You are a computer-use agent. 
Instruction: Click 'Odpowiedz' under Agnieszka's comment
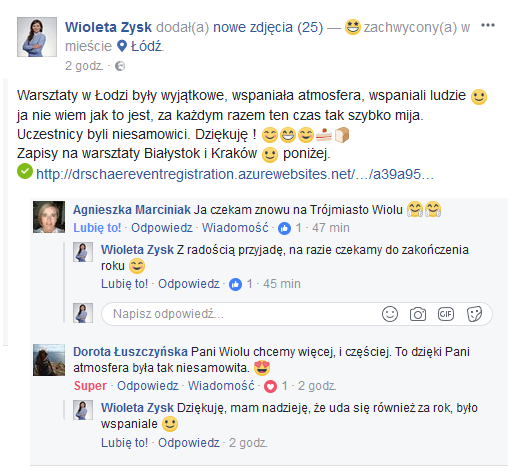pos(162,228)
